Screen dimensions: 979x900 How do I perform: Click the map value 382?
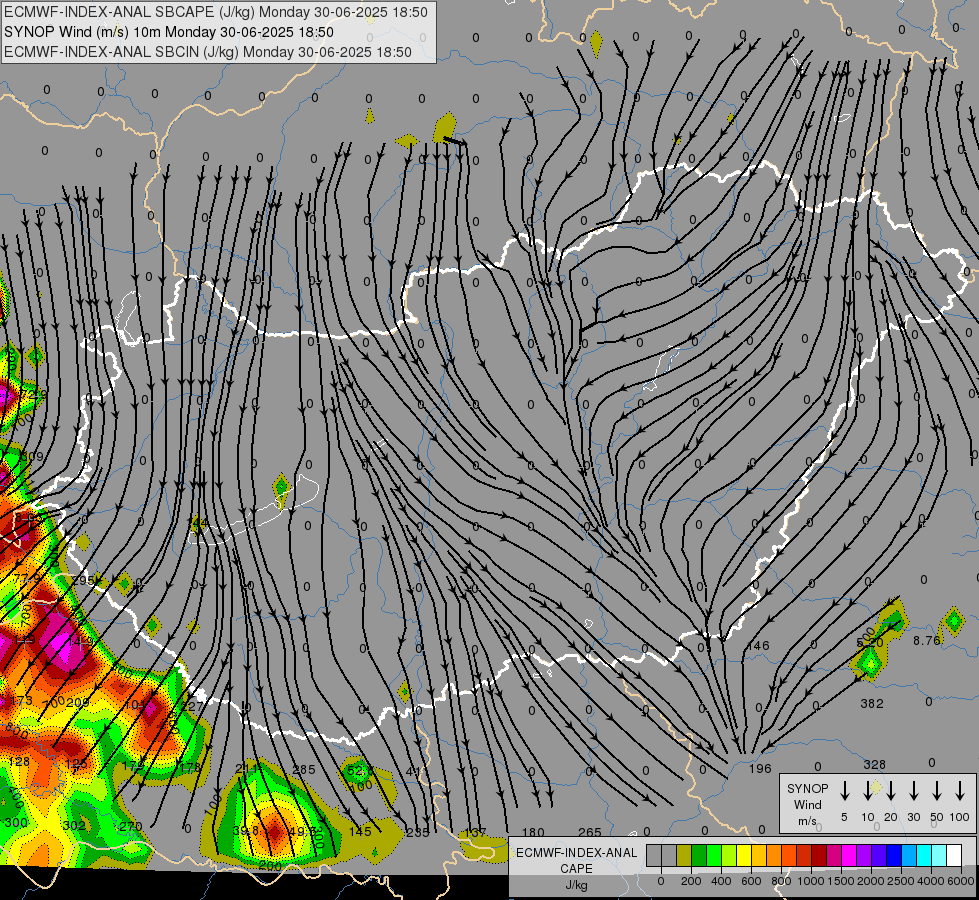pos(872,704)
